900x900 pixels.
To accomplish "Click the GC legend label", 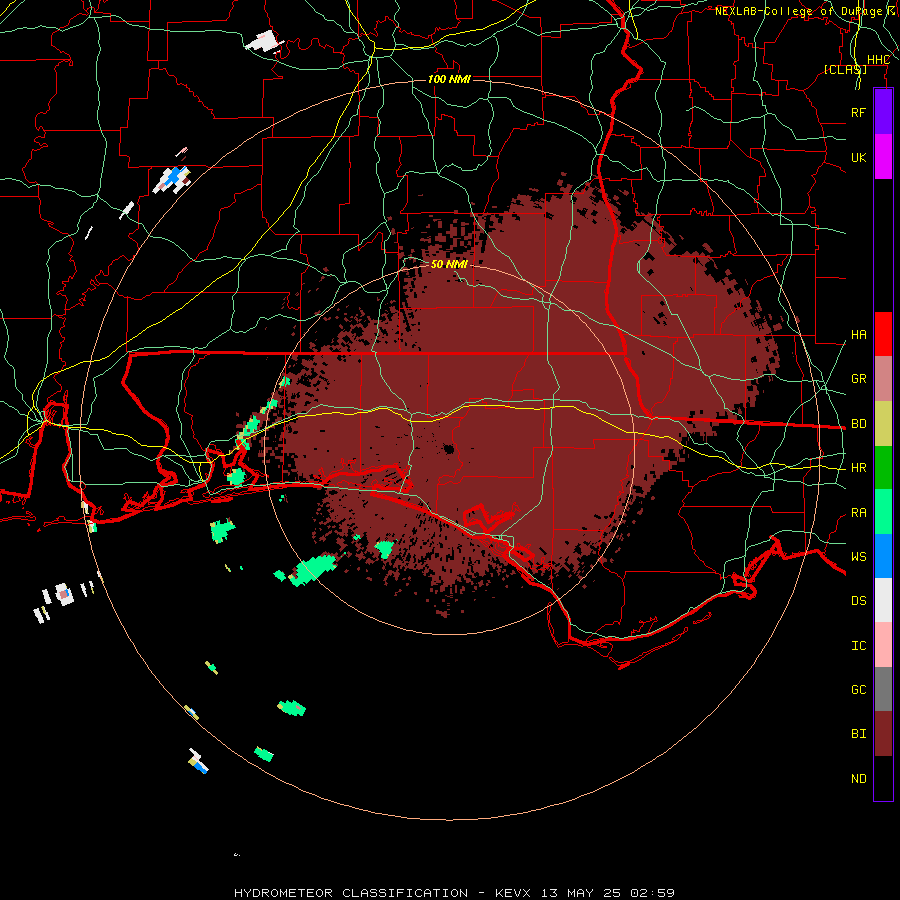I will click(x=858, y=690).
